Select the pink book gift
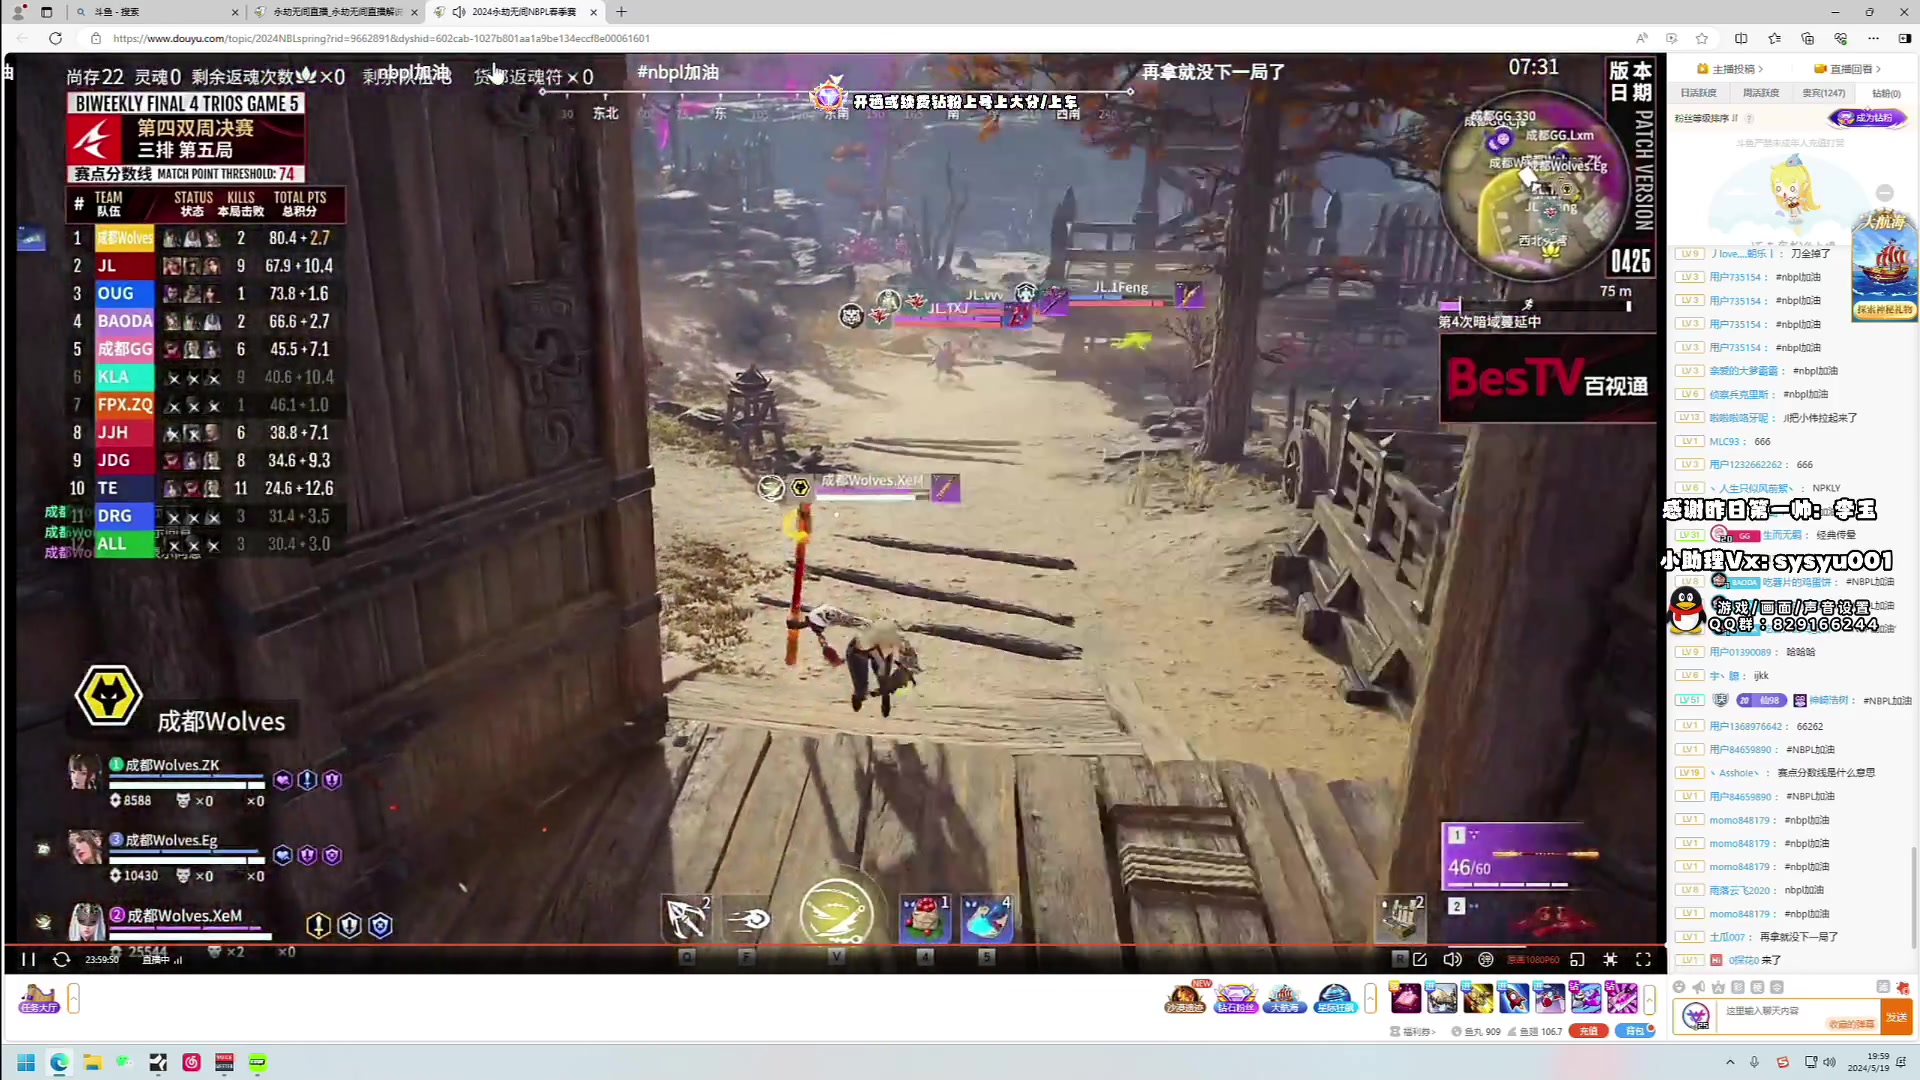The height and width of the screenshot is (1080, 1920). (x=1406, y=998)
